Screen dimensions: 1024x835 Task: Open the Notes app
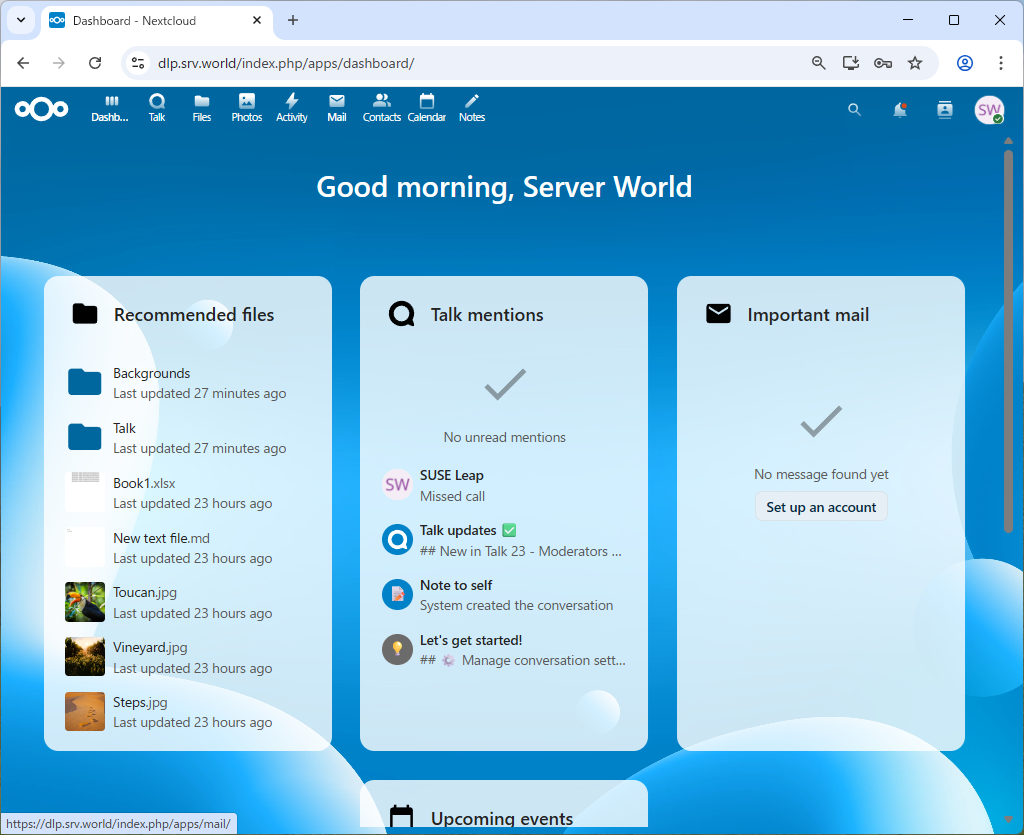(472, 108)
